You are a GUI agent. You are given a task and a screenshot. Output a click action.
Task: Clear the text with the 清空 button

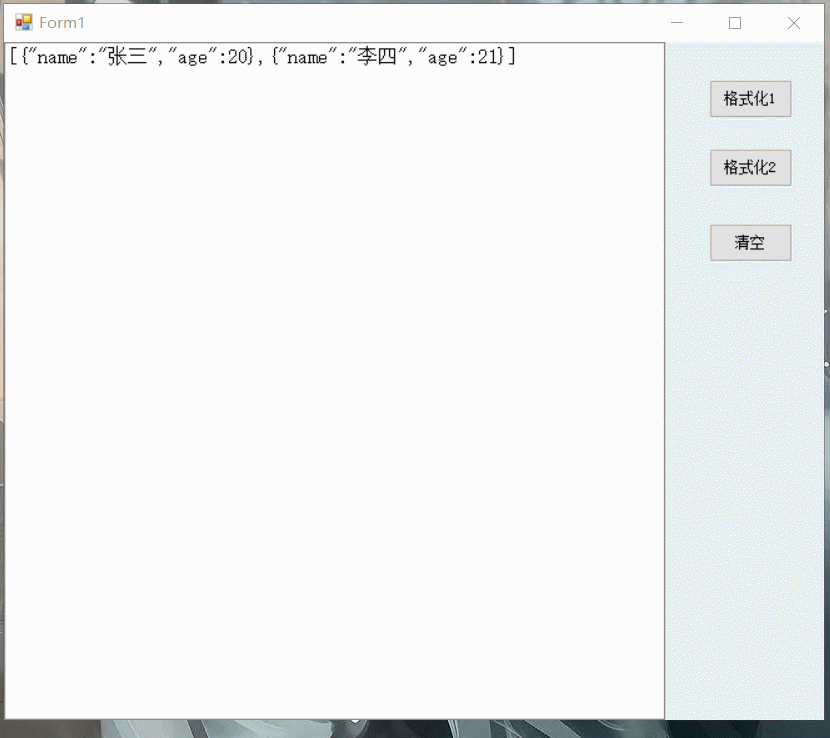pyautogui.click(x=750, y=243)
